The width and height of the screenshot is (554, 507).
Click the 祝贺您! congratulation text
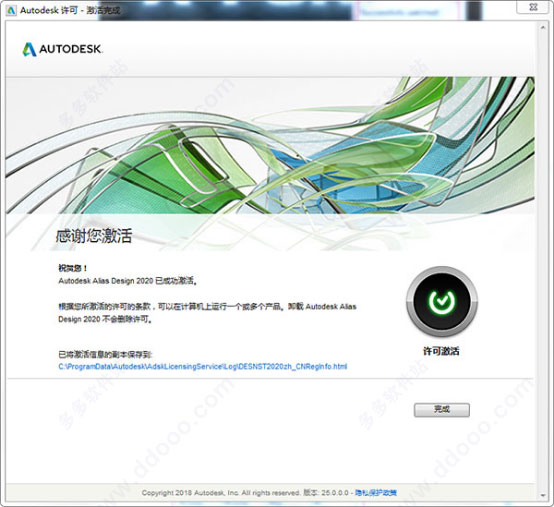(72, 268)
